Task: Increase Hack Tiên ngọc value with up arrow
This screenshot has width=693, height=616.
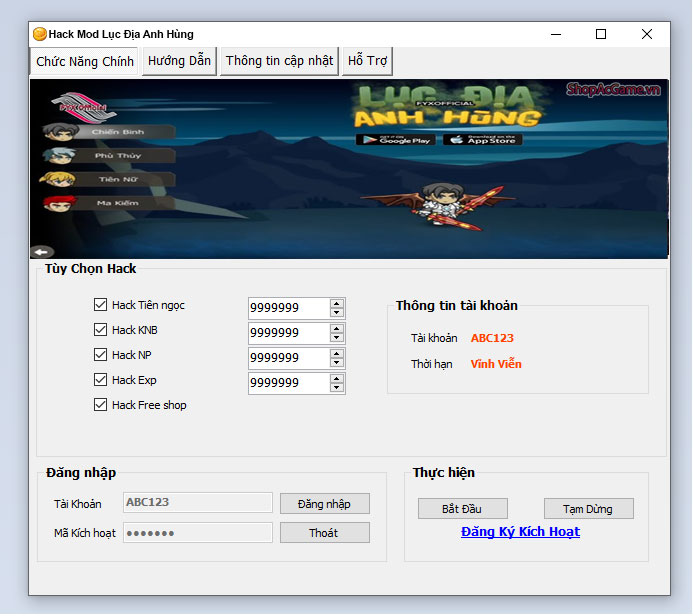Action: point(337,304)
